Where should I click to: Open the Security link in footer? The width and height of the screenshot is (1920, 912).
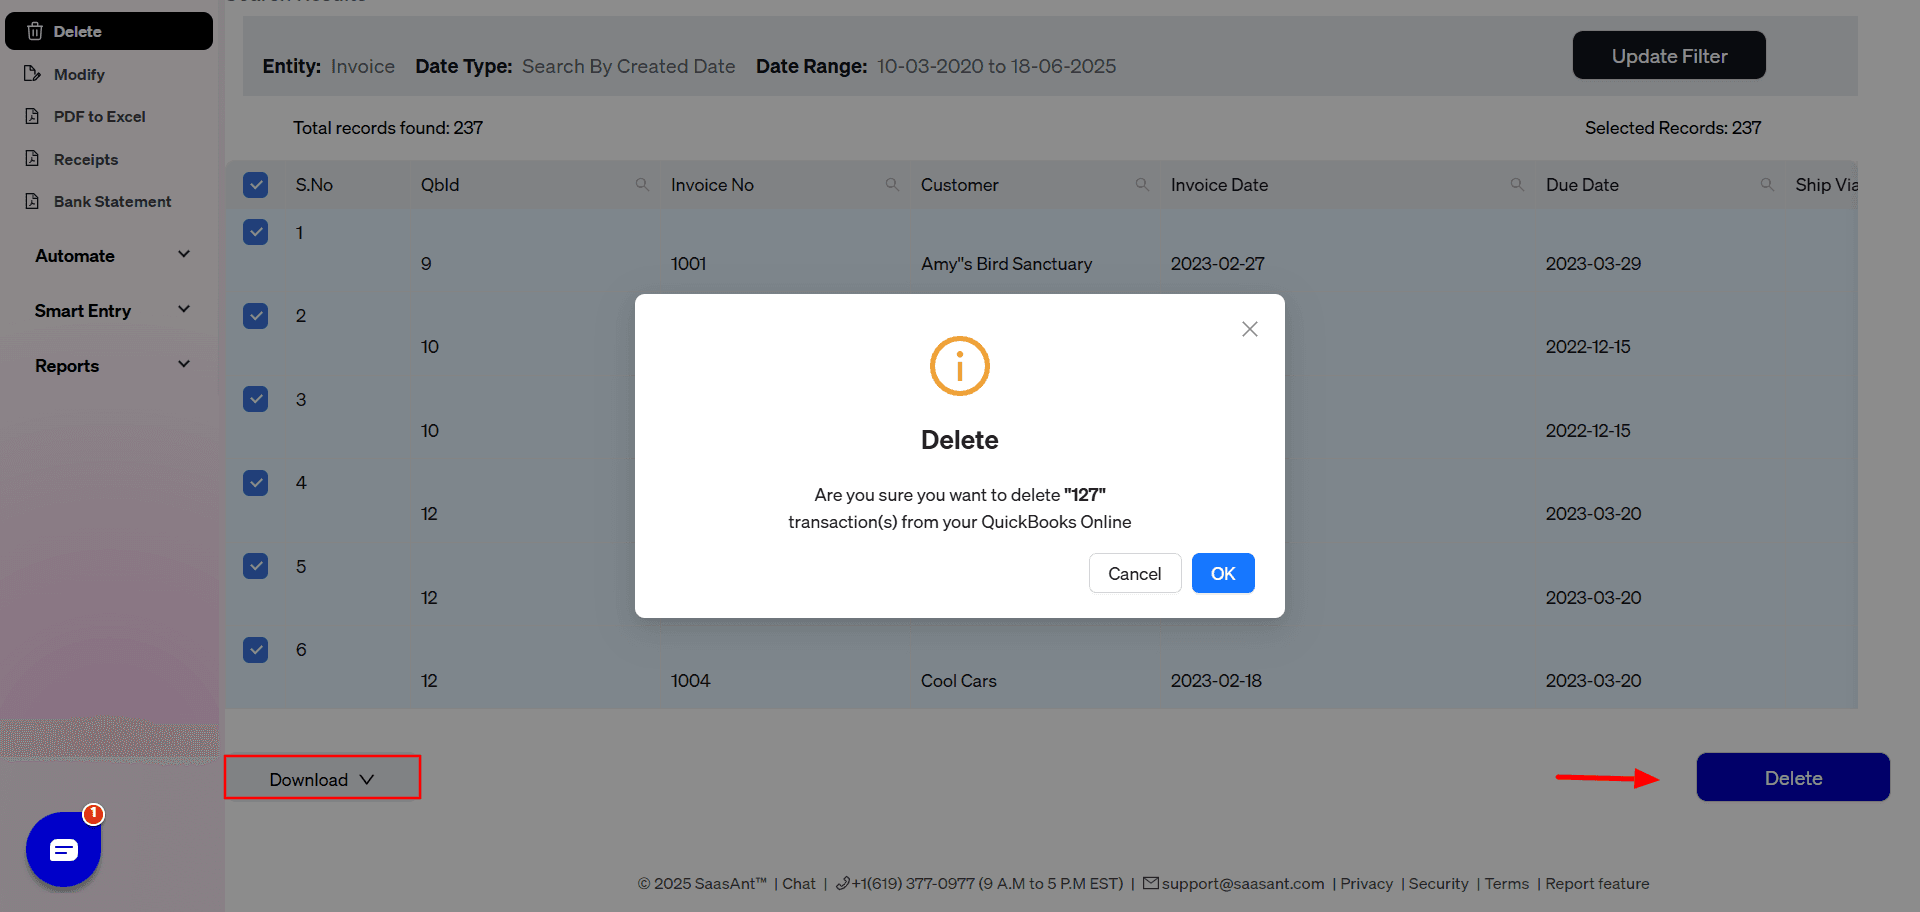1439,884
